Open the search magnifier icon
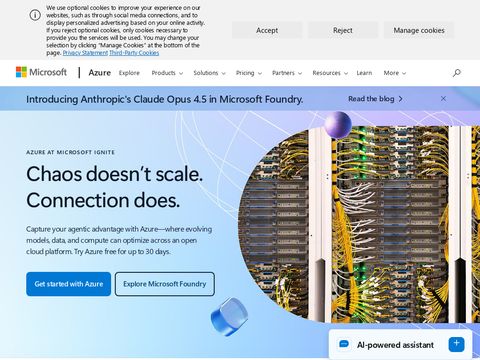 click(x=457, y=73)
